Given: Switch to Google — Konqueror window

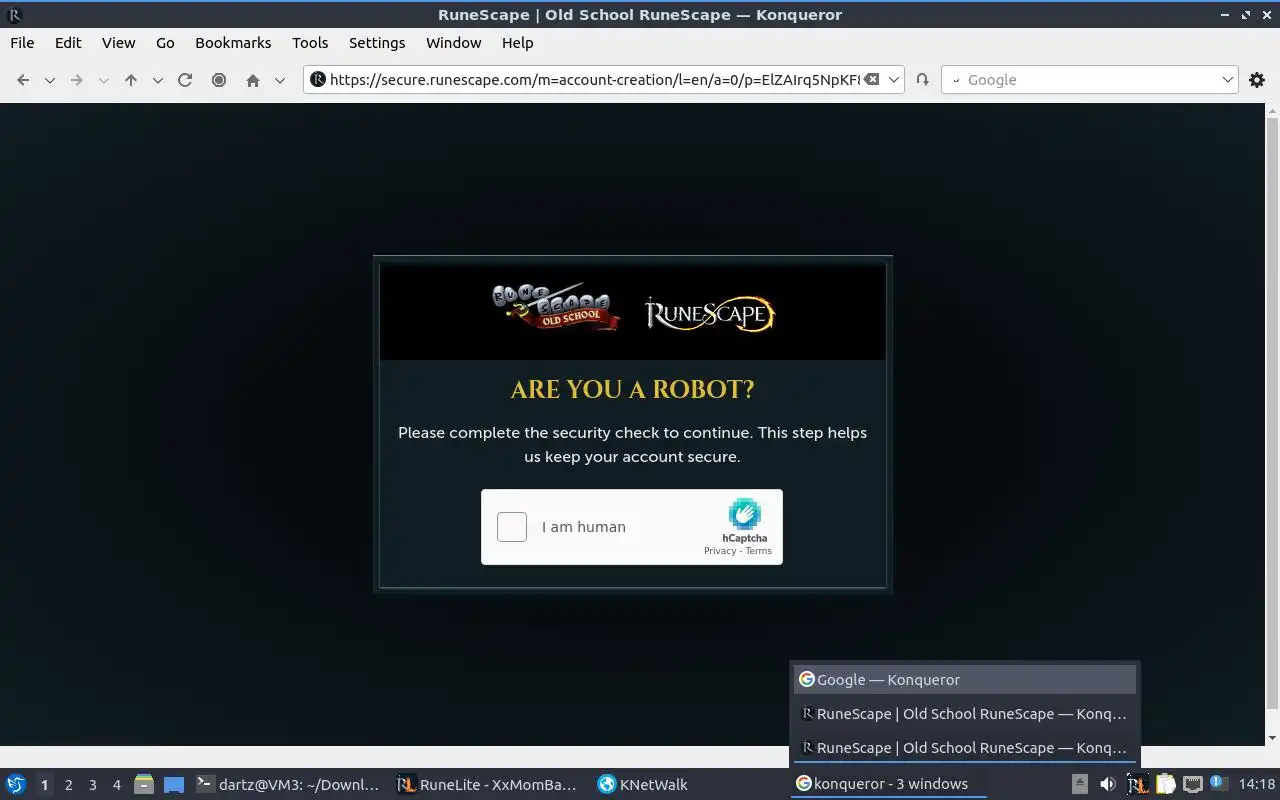Looking at the screenshot, I should pos(965,680).
